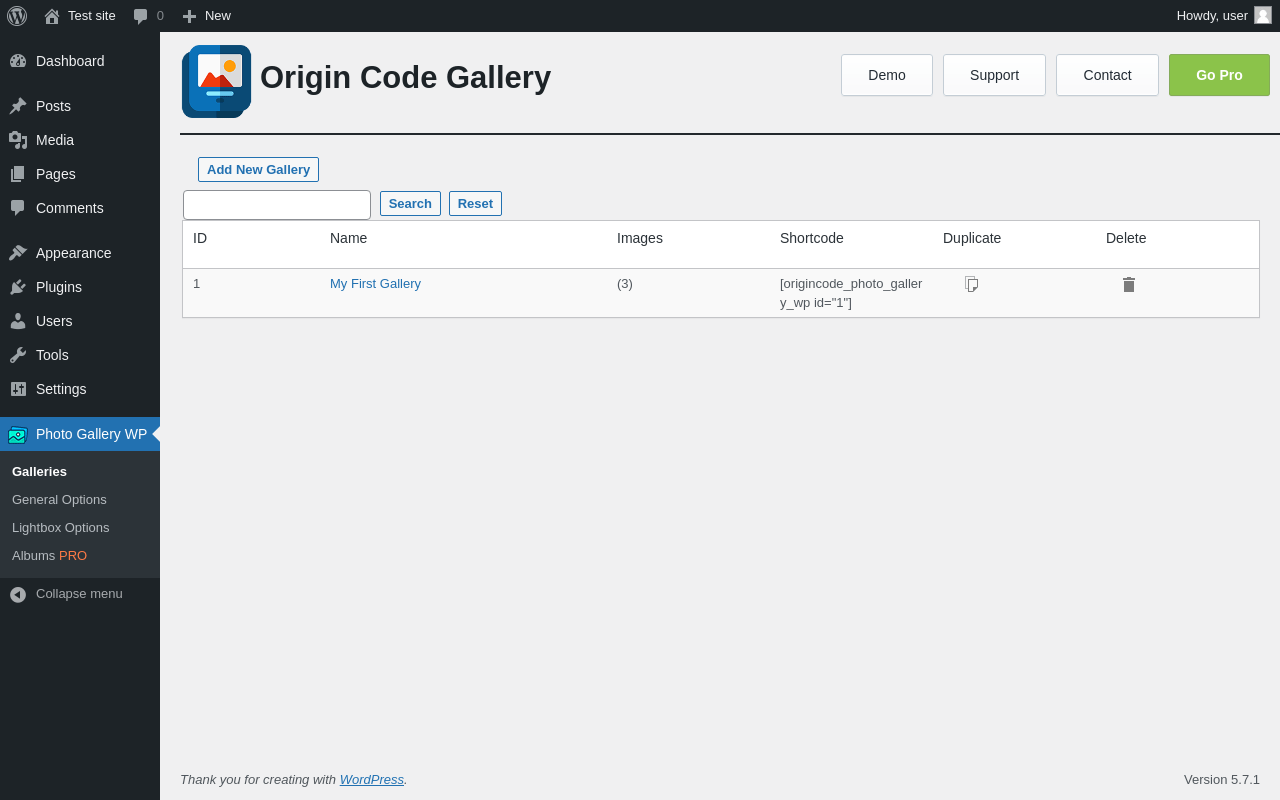Open the Dashboard menu item
Viewport: 1280px width, 800px height.
(x=80, y=61)
